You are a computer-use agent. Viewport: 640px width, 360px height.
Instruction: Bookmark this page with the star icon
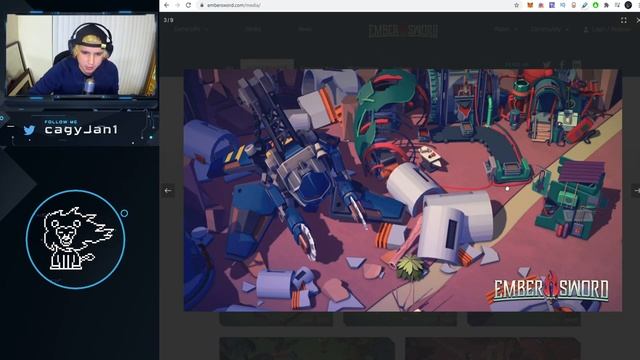click(x=517, y=5)
